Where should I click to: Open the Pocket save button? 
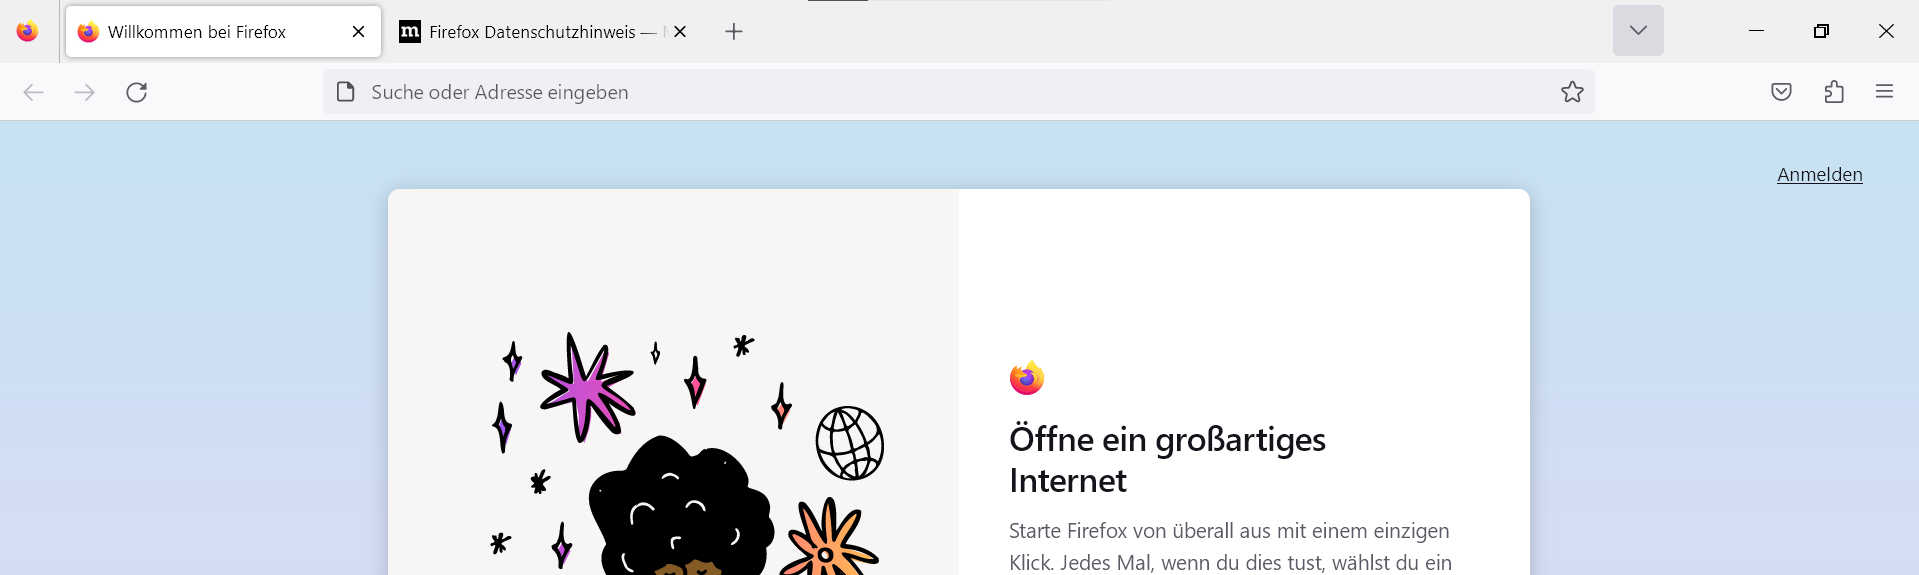click(x=1781, y=92)
